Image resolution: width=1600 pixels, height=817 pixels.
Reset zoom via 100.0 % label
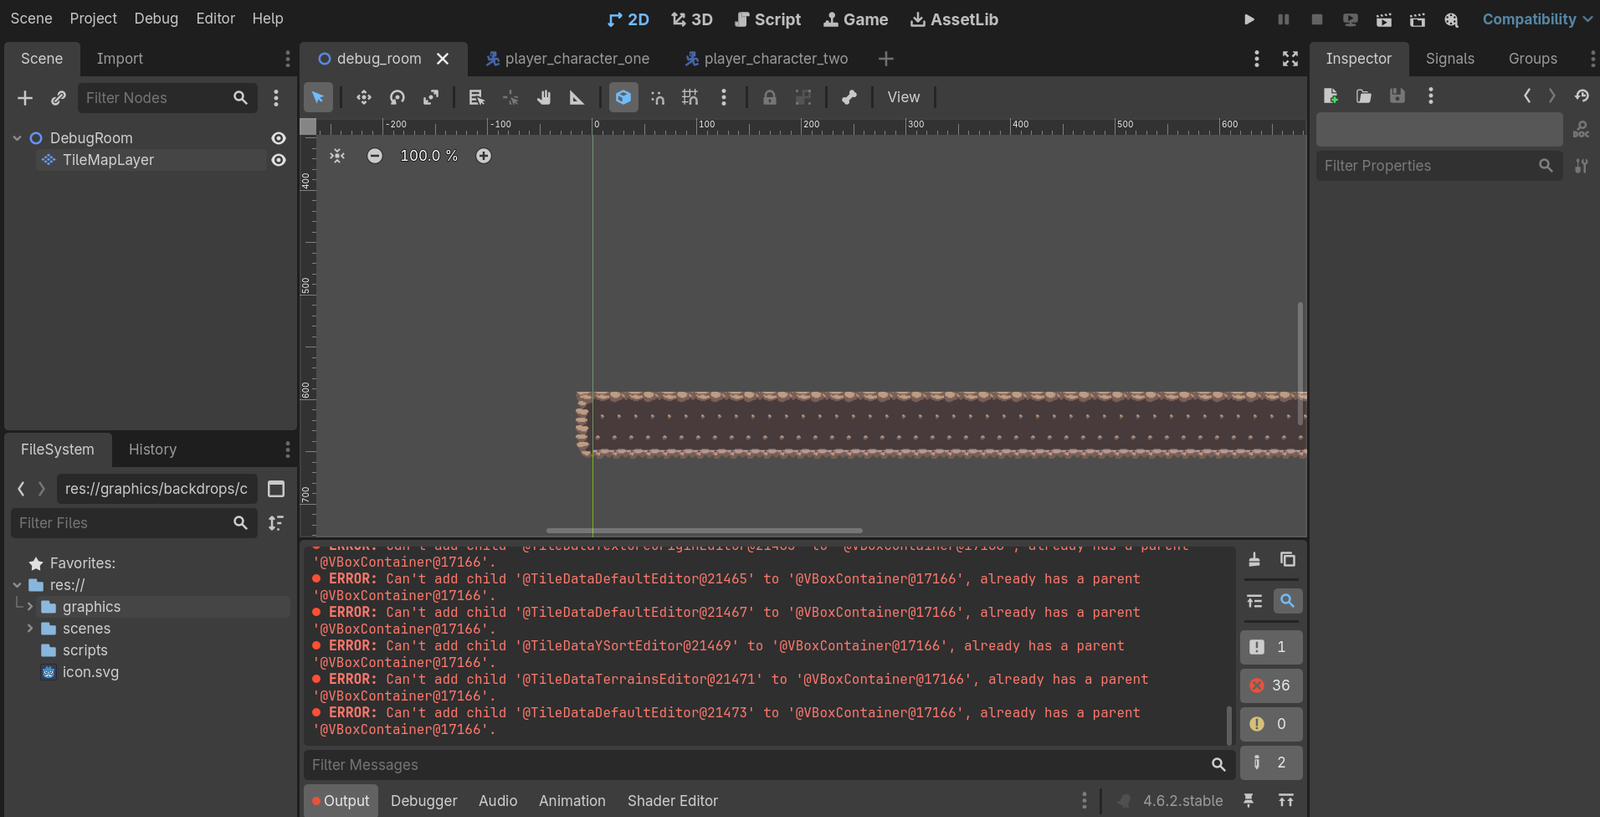pos(429,156)
